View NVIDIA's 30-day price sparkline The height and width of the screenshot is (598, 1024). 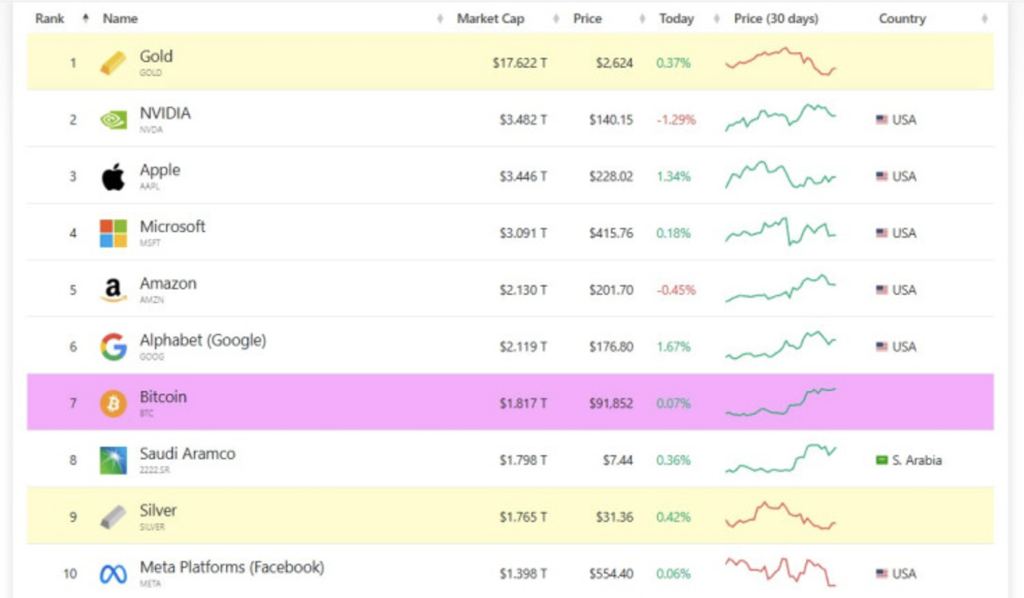(x=780, y=118)
